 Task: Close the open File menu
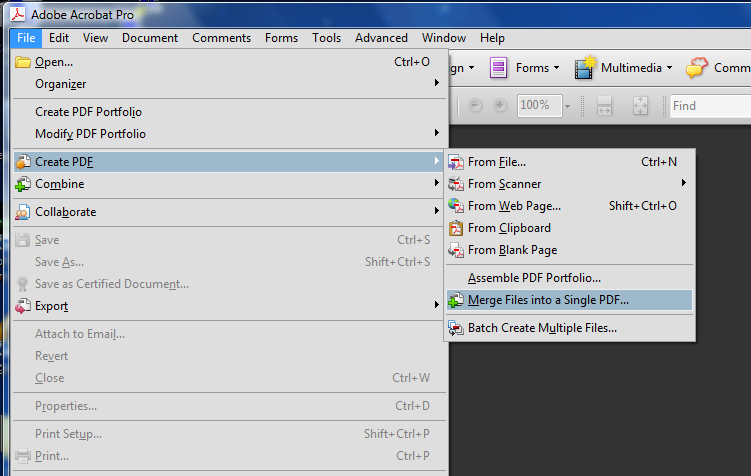(26, 38)
